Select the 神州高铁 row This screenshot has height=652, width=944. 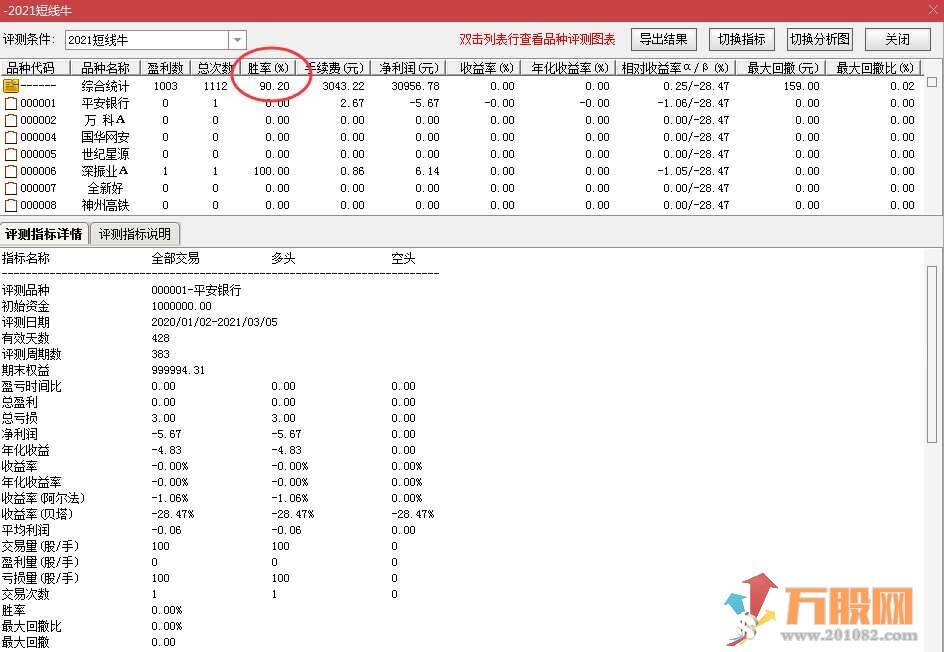461,205
